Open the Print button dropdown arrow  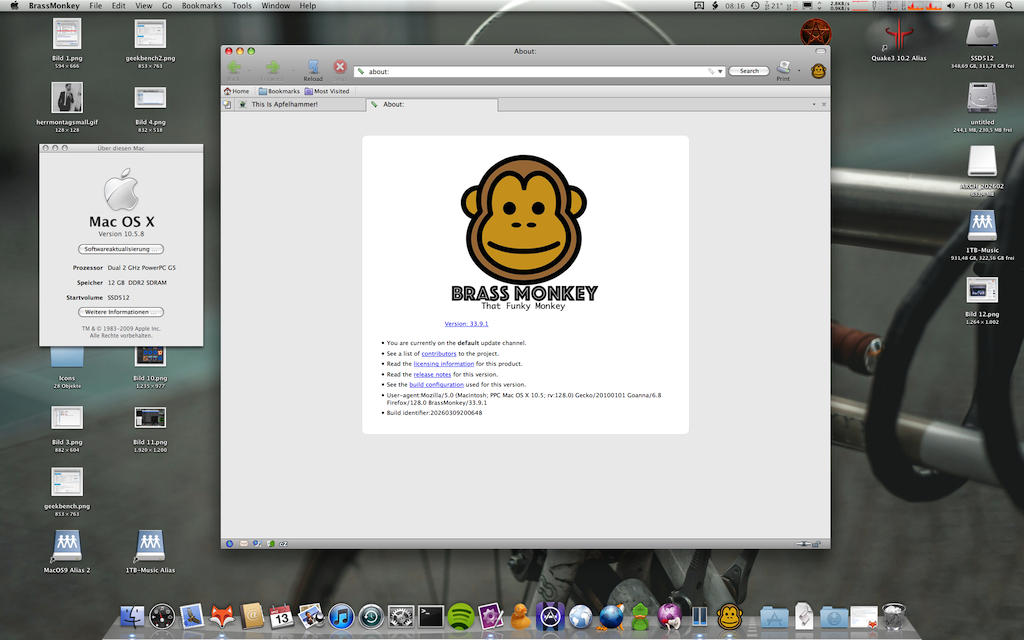799,72
